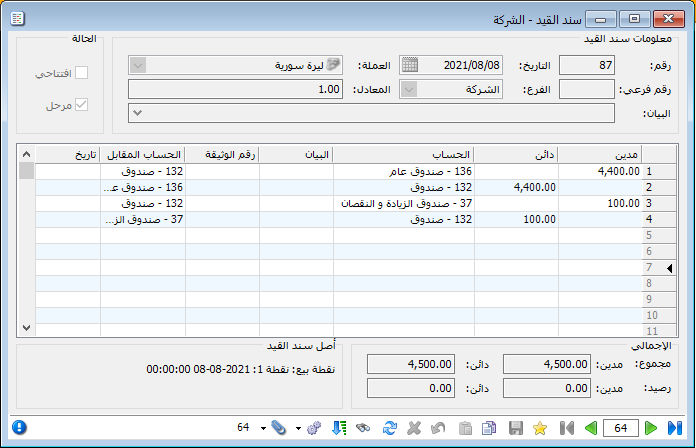The height and width of the screenshot is (448, 696).
Task: Click the yellow star new-record icon
Action: (540, 428)
